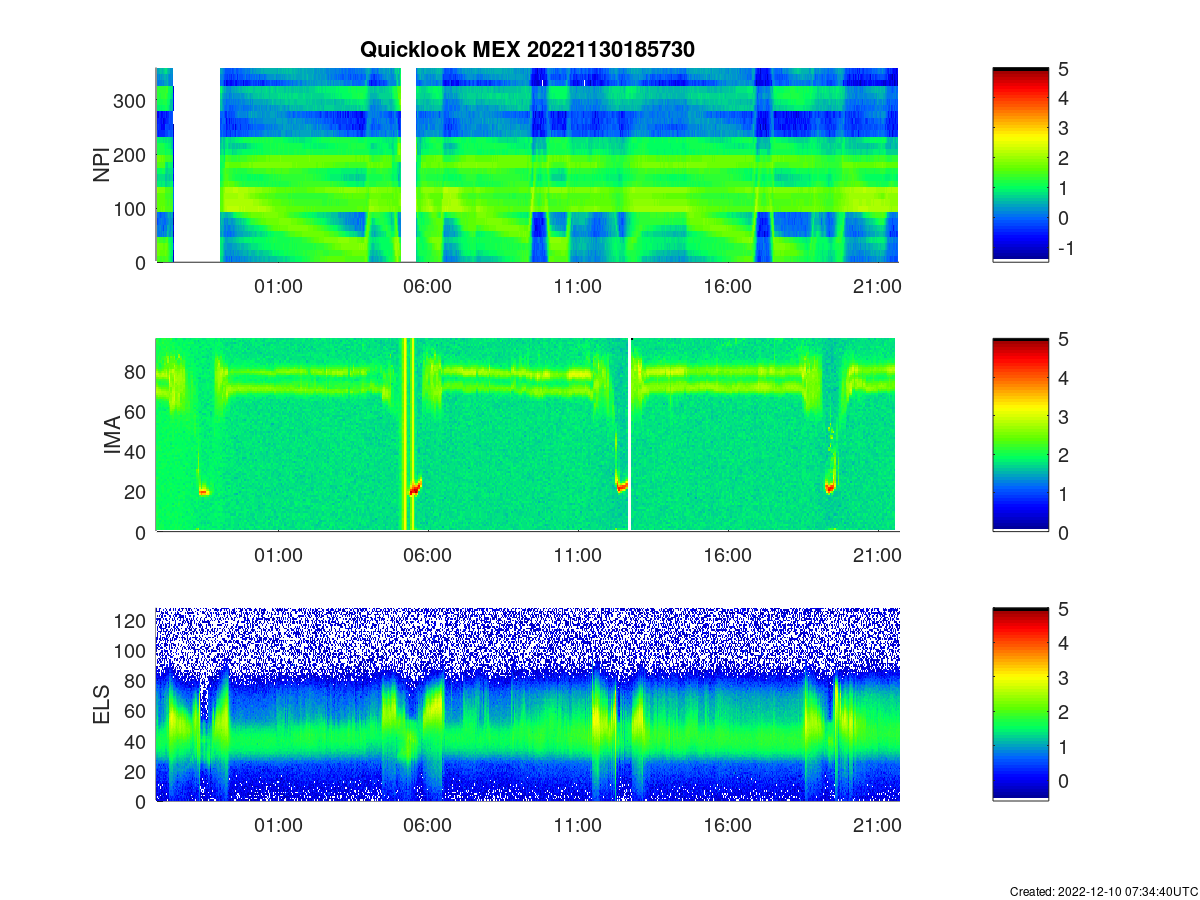Select the ELS y-axis label
Screen dimensions: 1200x900
tap(102, 704)
